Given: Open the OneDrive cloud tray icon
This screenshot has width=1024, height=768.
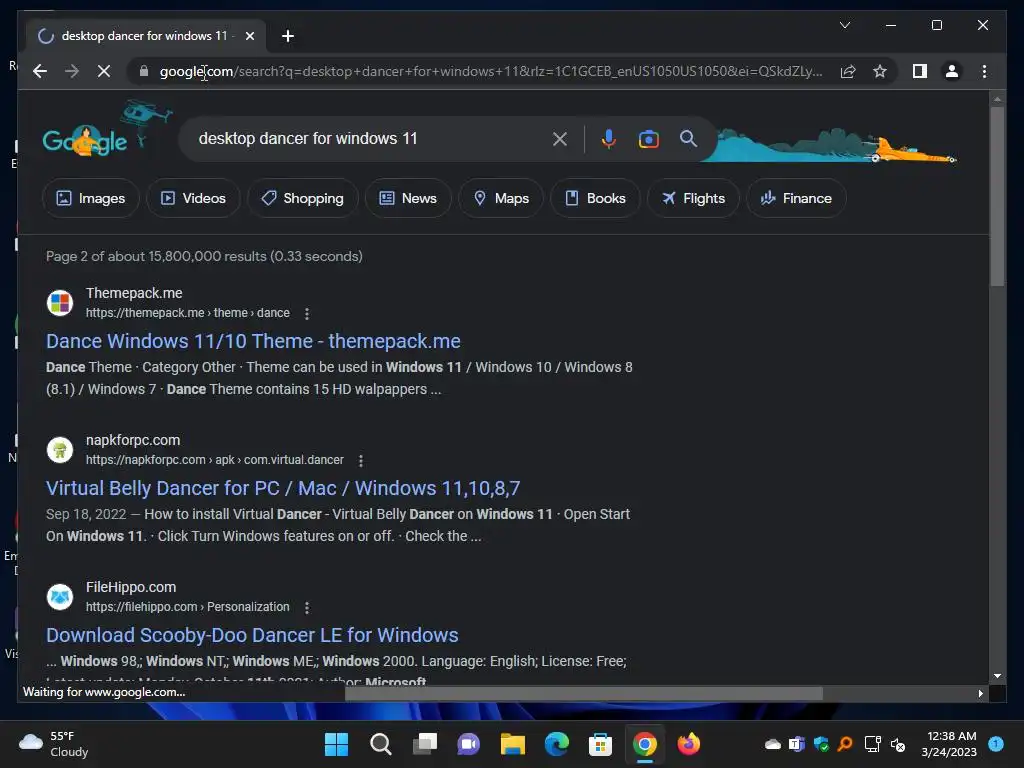Looking at the screenshot, I should [x=773, y=744].
